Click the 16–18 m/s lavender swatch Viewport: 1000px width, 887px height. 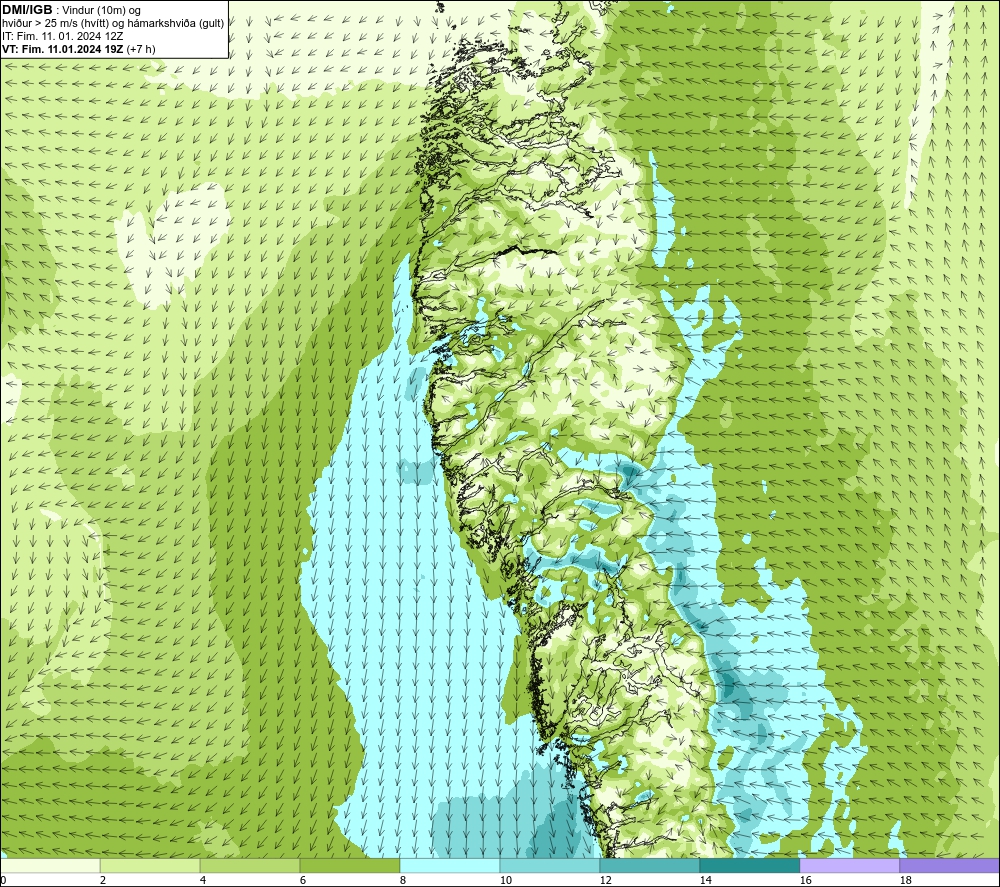pos(849,865)
